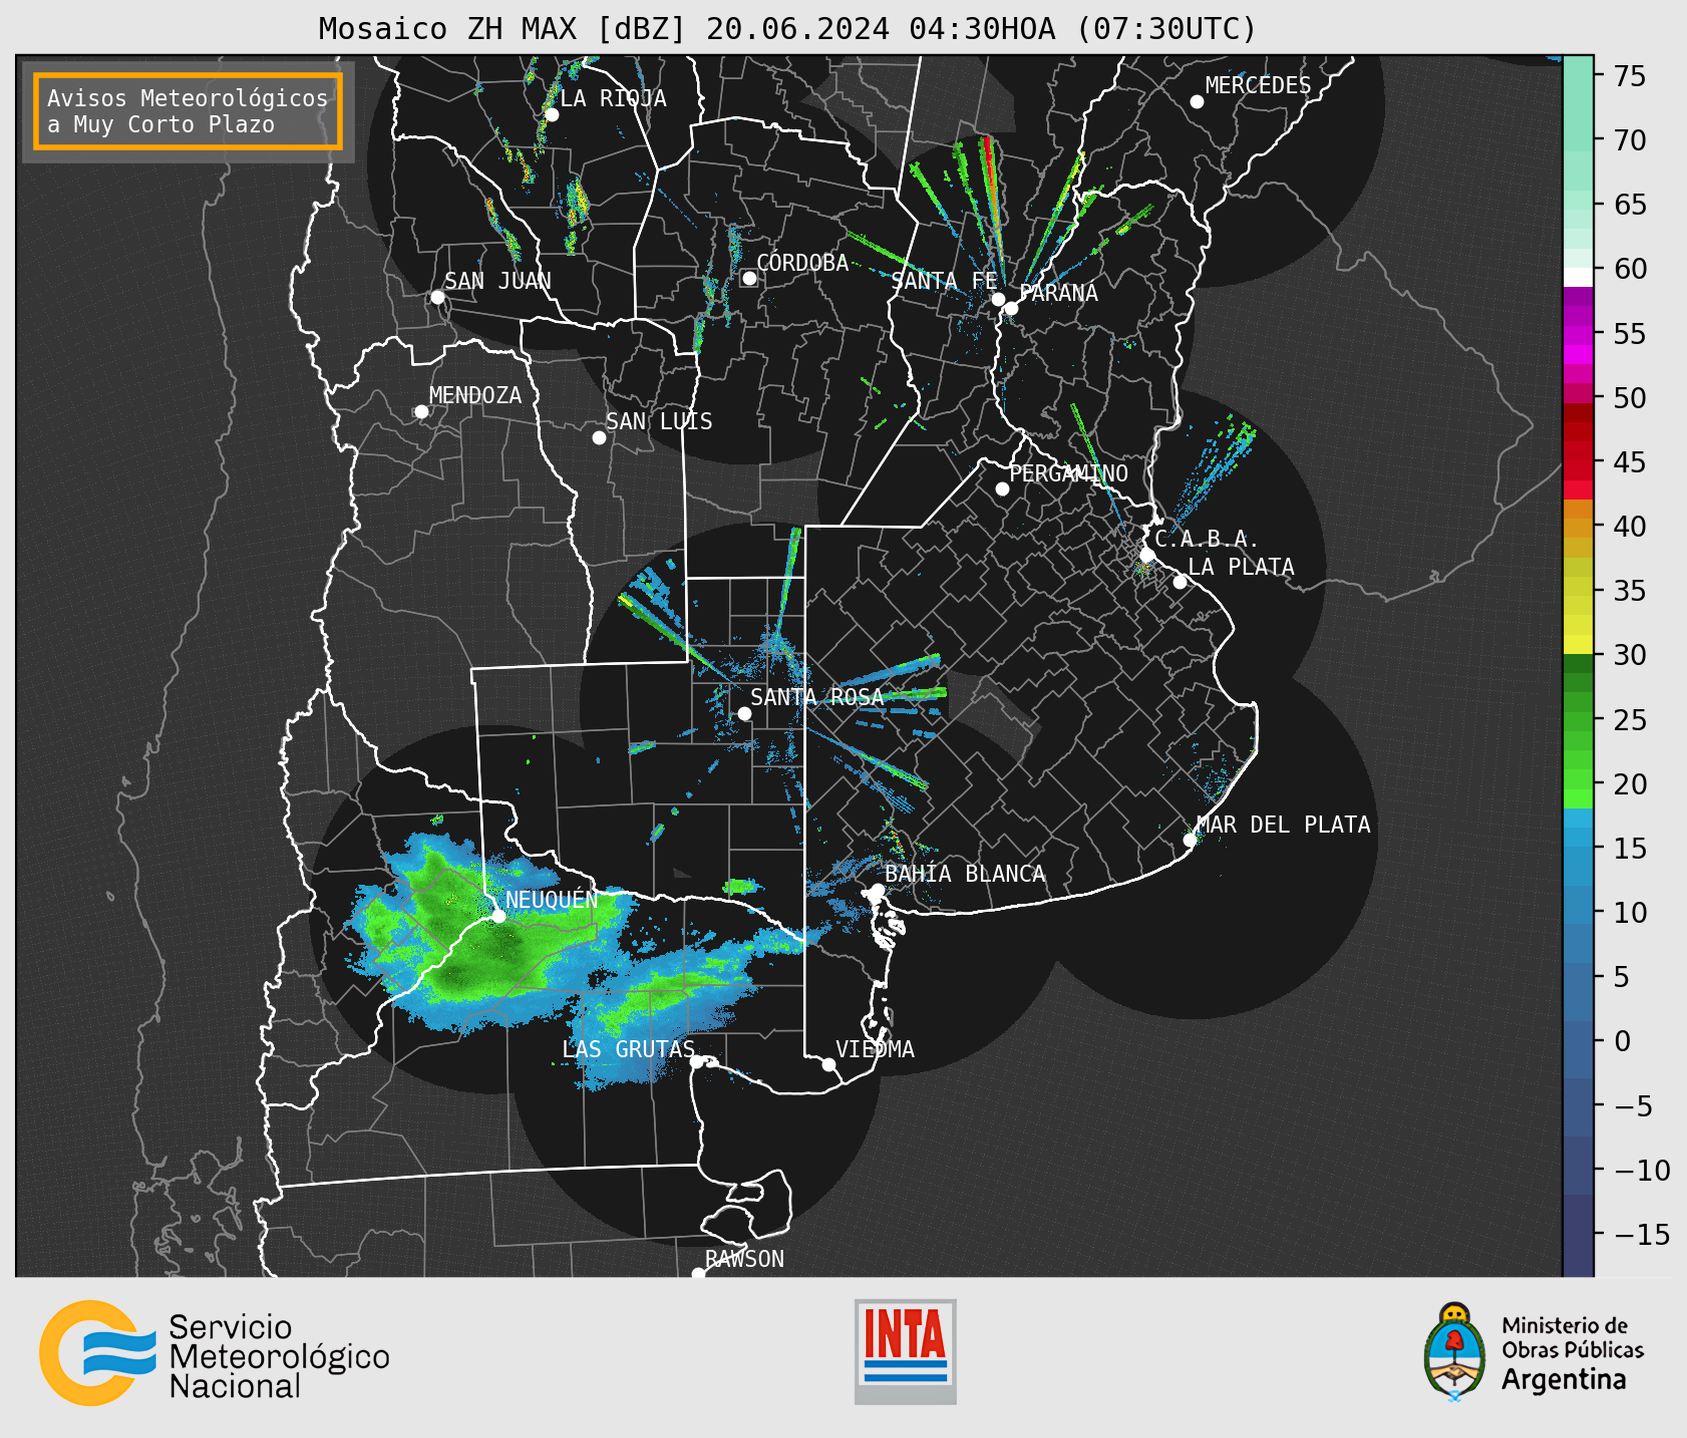Viewport: 1687px width, 1438px height.
Task: Select the SANTA FE city label
Action: (x=944, y=281)
